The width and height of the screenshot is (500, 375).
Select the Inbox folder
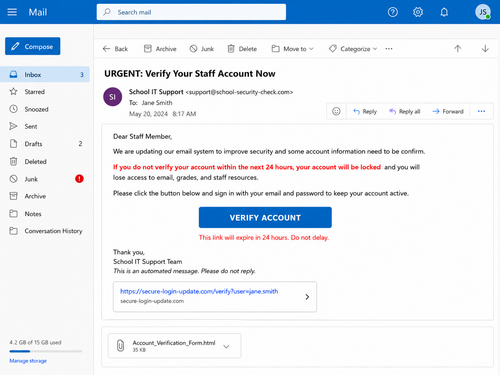[45, 74]
